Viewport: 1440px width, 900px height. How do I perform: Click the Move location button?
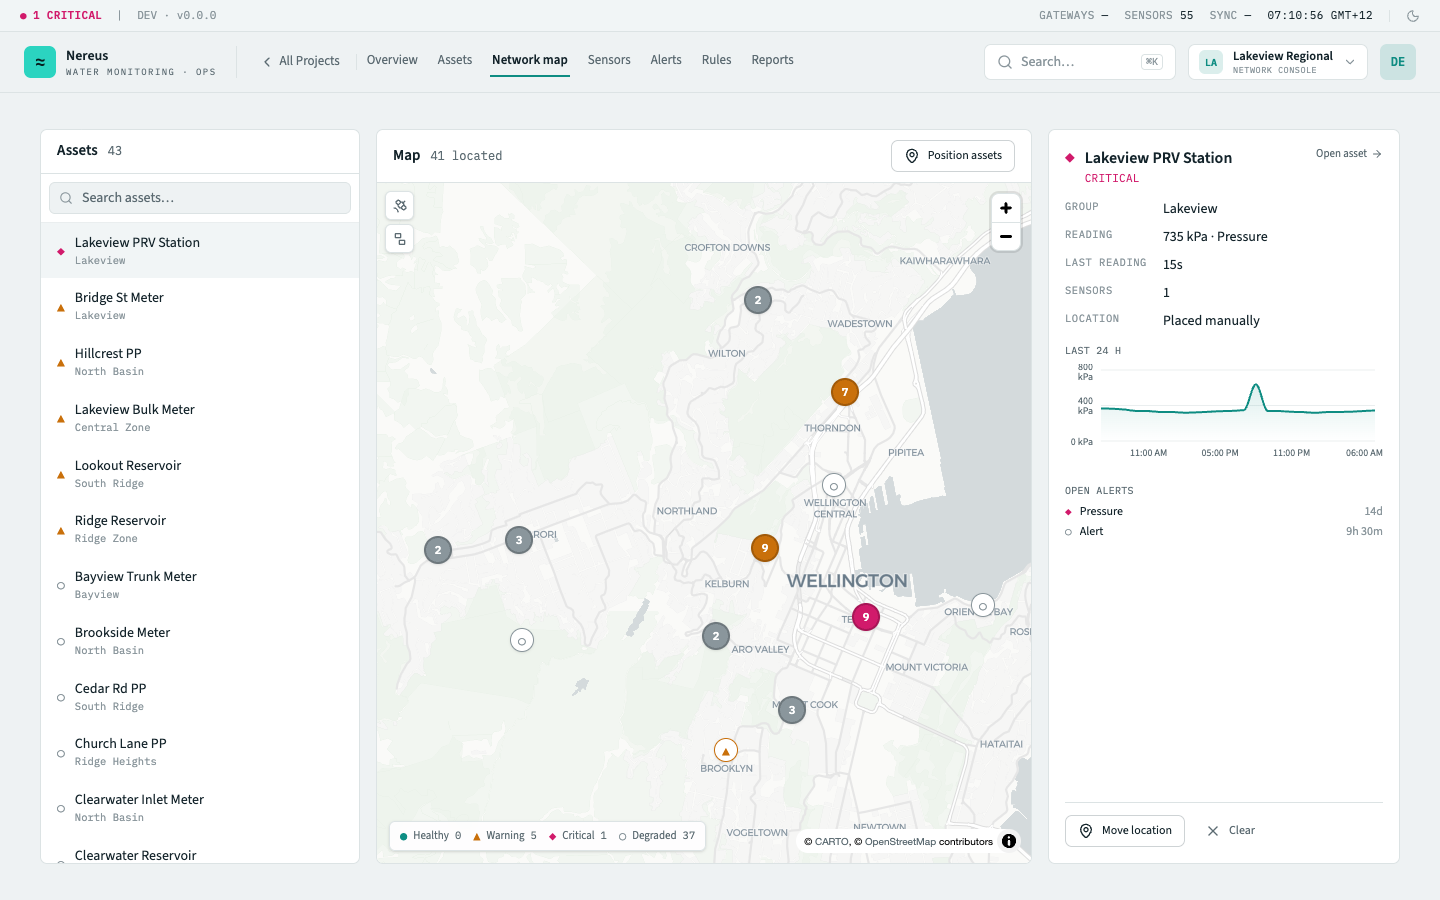tap(1125, 831)
